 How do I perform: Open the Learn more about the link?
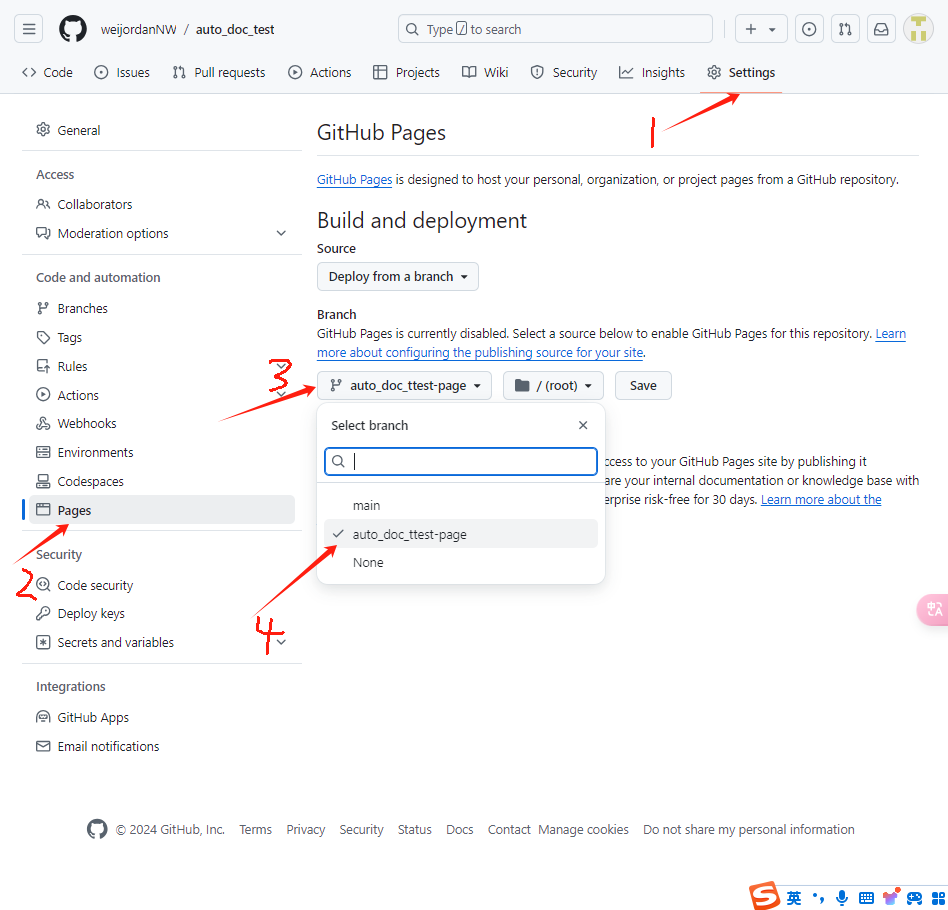(821, 499)
